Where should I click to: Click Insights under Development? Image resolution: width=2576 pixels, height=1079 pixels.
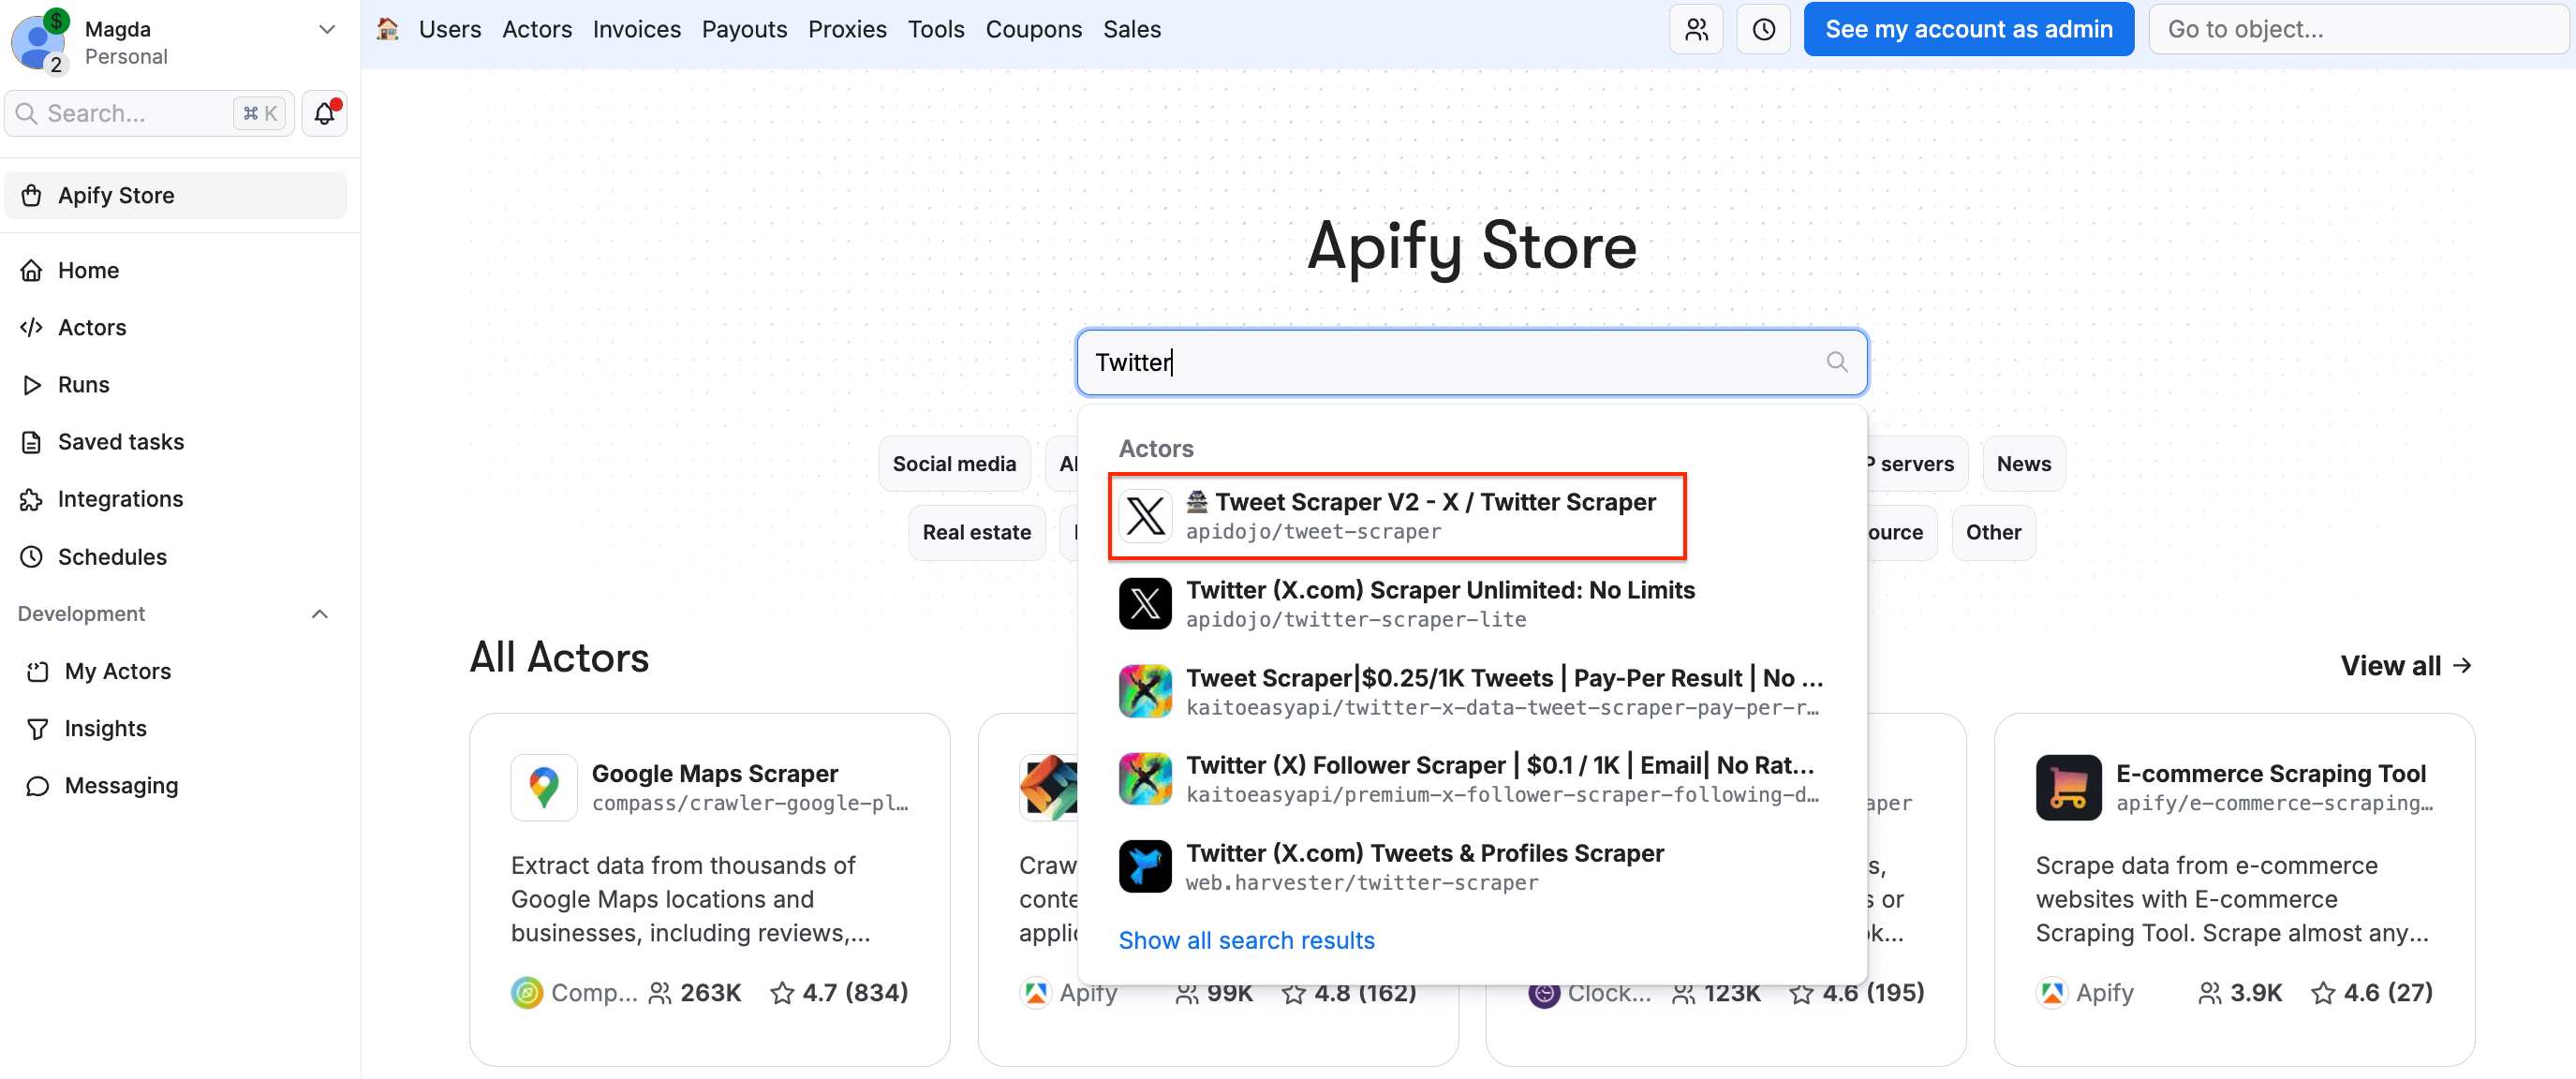[x=105, y=728]
